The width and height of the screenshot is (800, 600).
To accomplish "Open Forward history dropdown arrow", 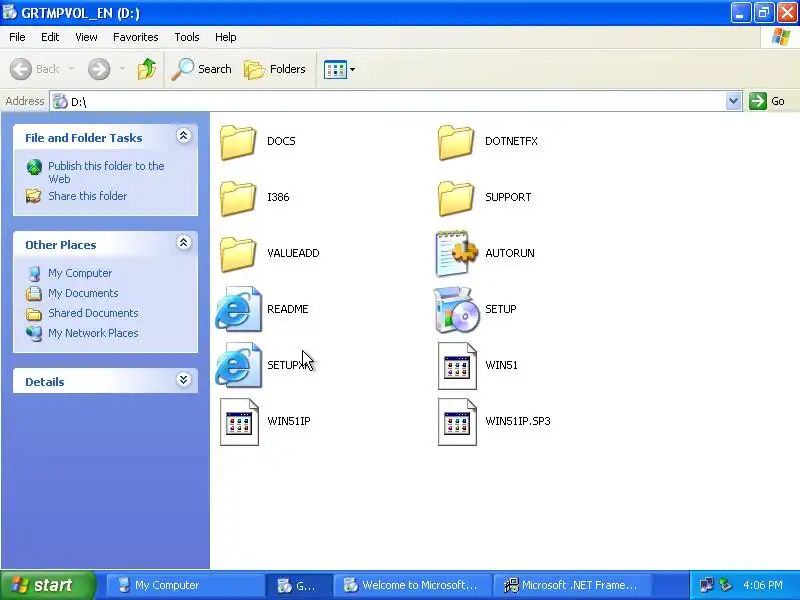I will pos(122,69).
